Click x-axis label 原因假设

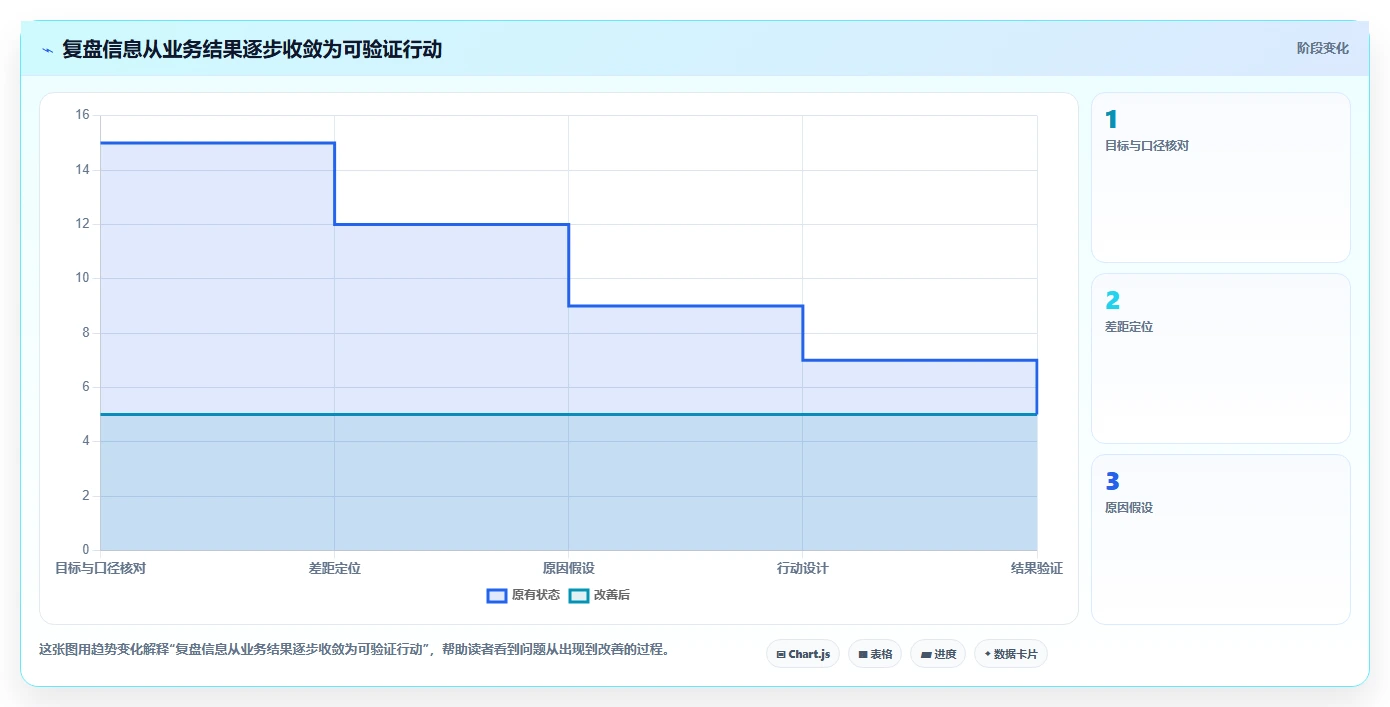[569, 568]
